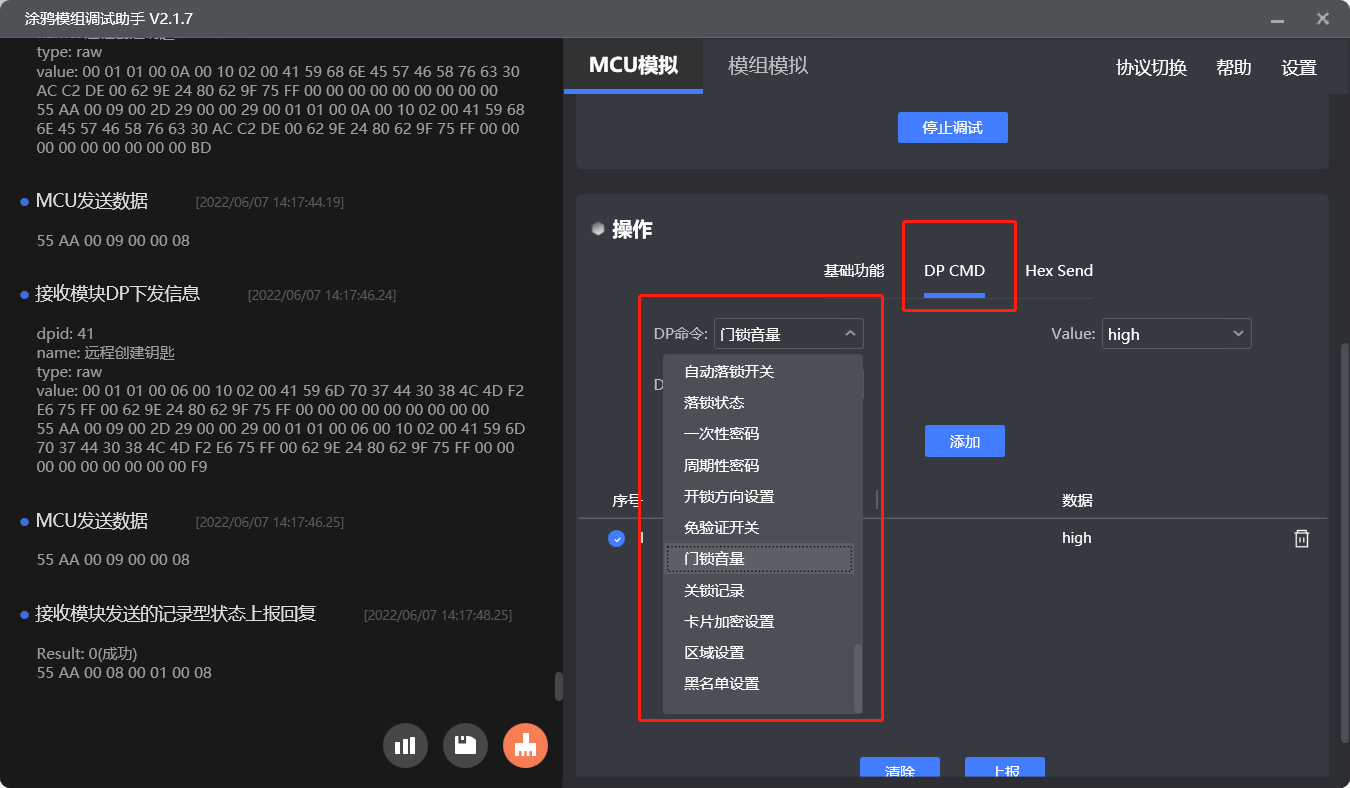
Task: Close the 涂鸦模组调试助手 window
Action: pos(1323,18)
